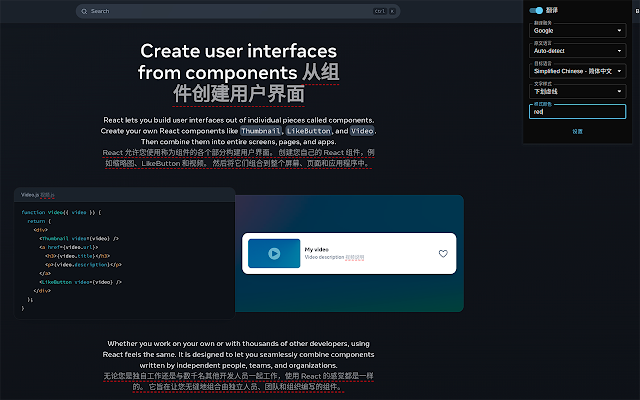This screenshot has height=400, width=640.
Task: Click the Video.js file tab in code panel
Action: pyautogui.click(x=38, y=195)
